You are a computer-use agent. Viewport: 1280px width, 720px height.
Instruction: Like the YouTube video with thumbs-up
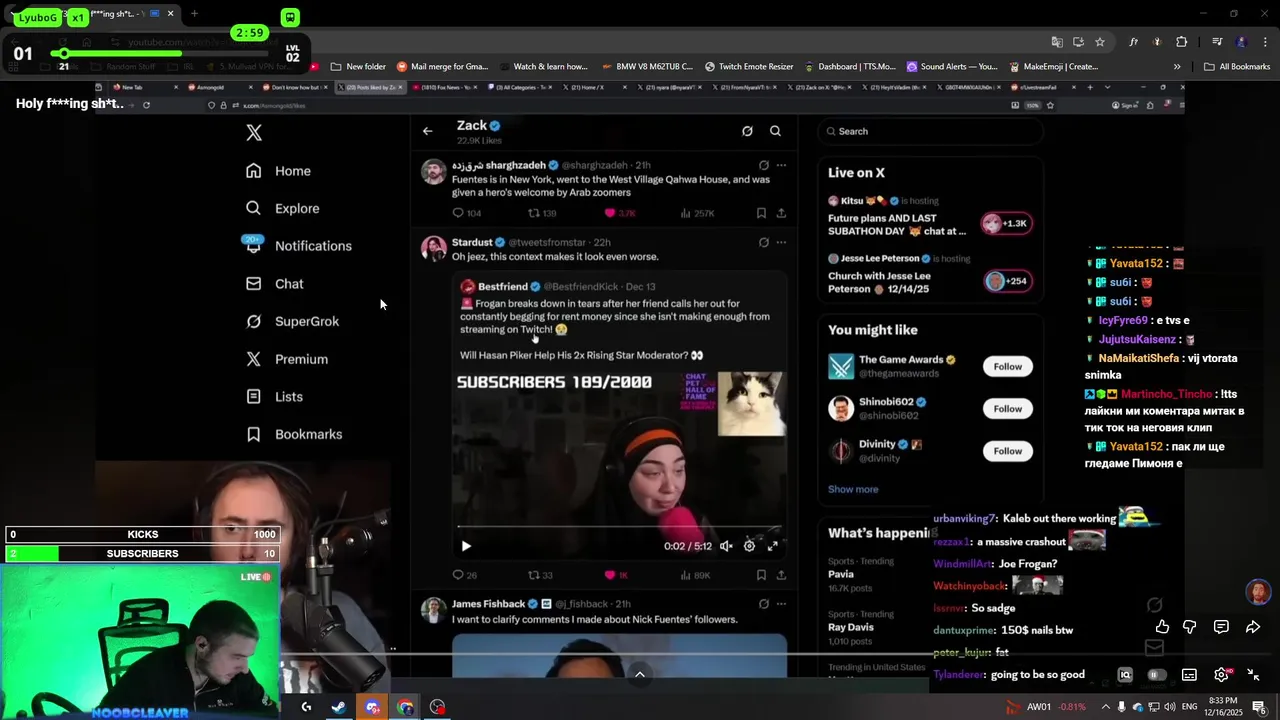tap(1162, 627)
